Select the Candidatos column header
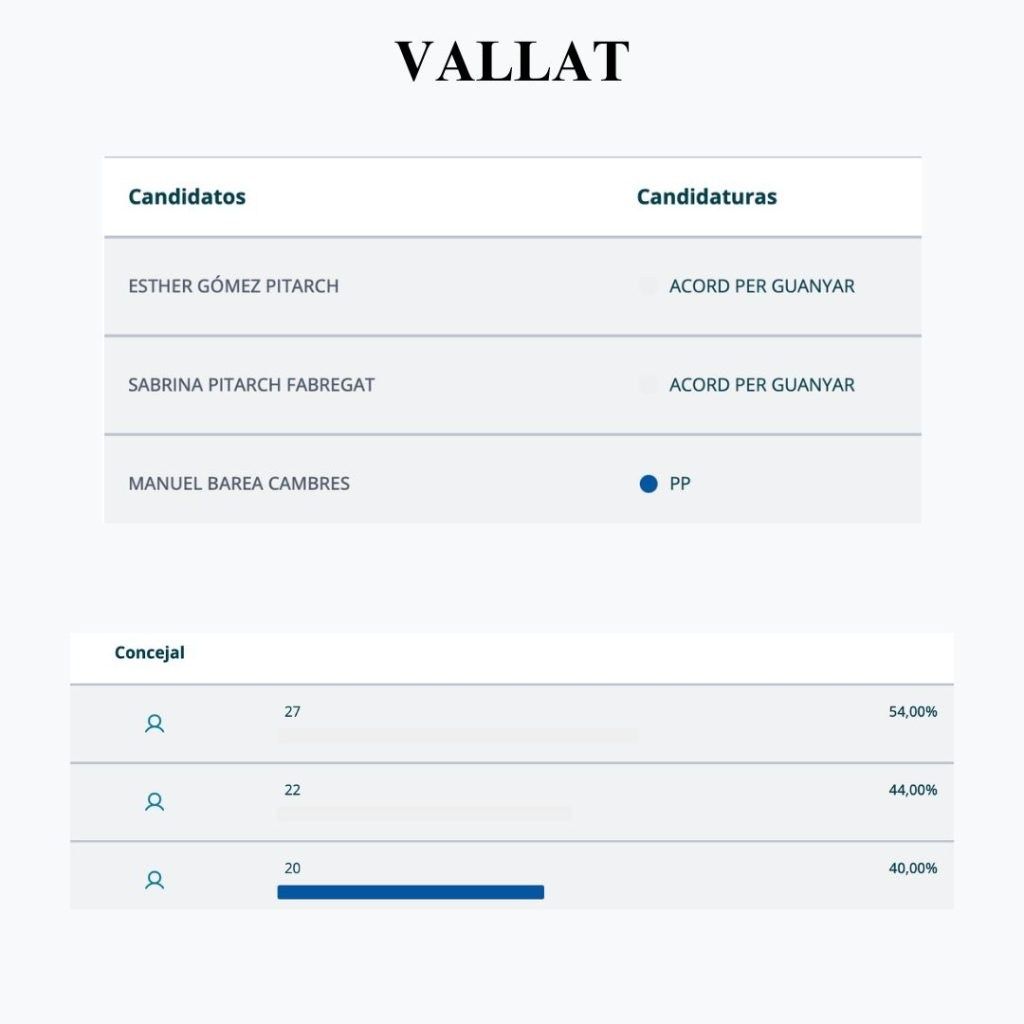Viewport: 1024px width, 1024px height. coord(187,197)
